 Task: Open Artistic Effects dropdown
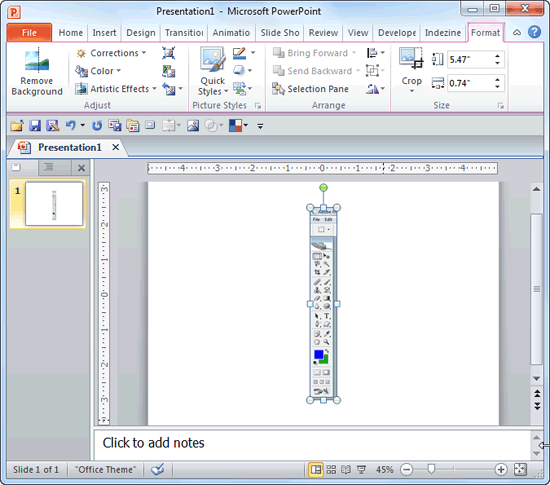click(x=116, y=89)
